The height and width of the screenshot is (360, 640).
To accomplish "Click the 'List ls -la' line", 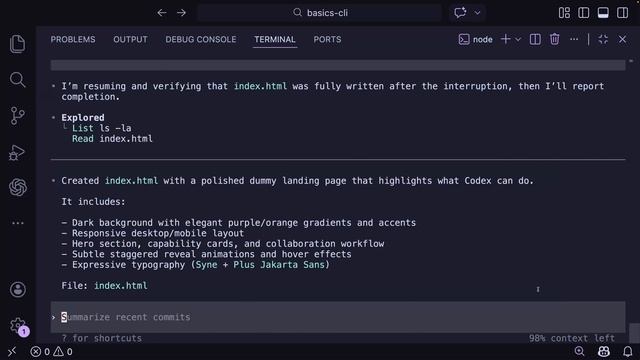I will pos(102,128).
